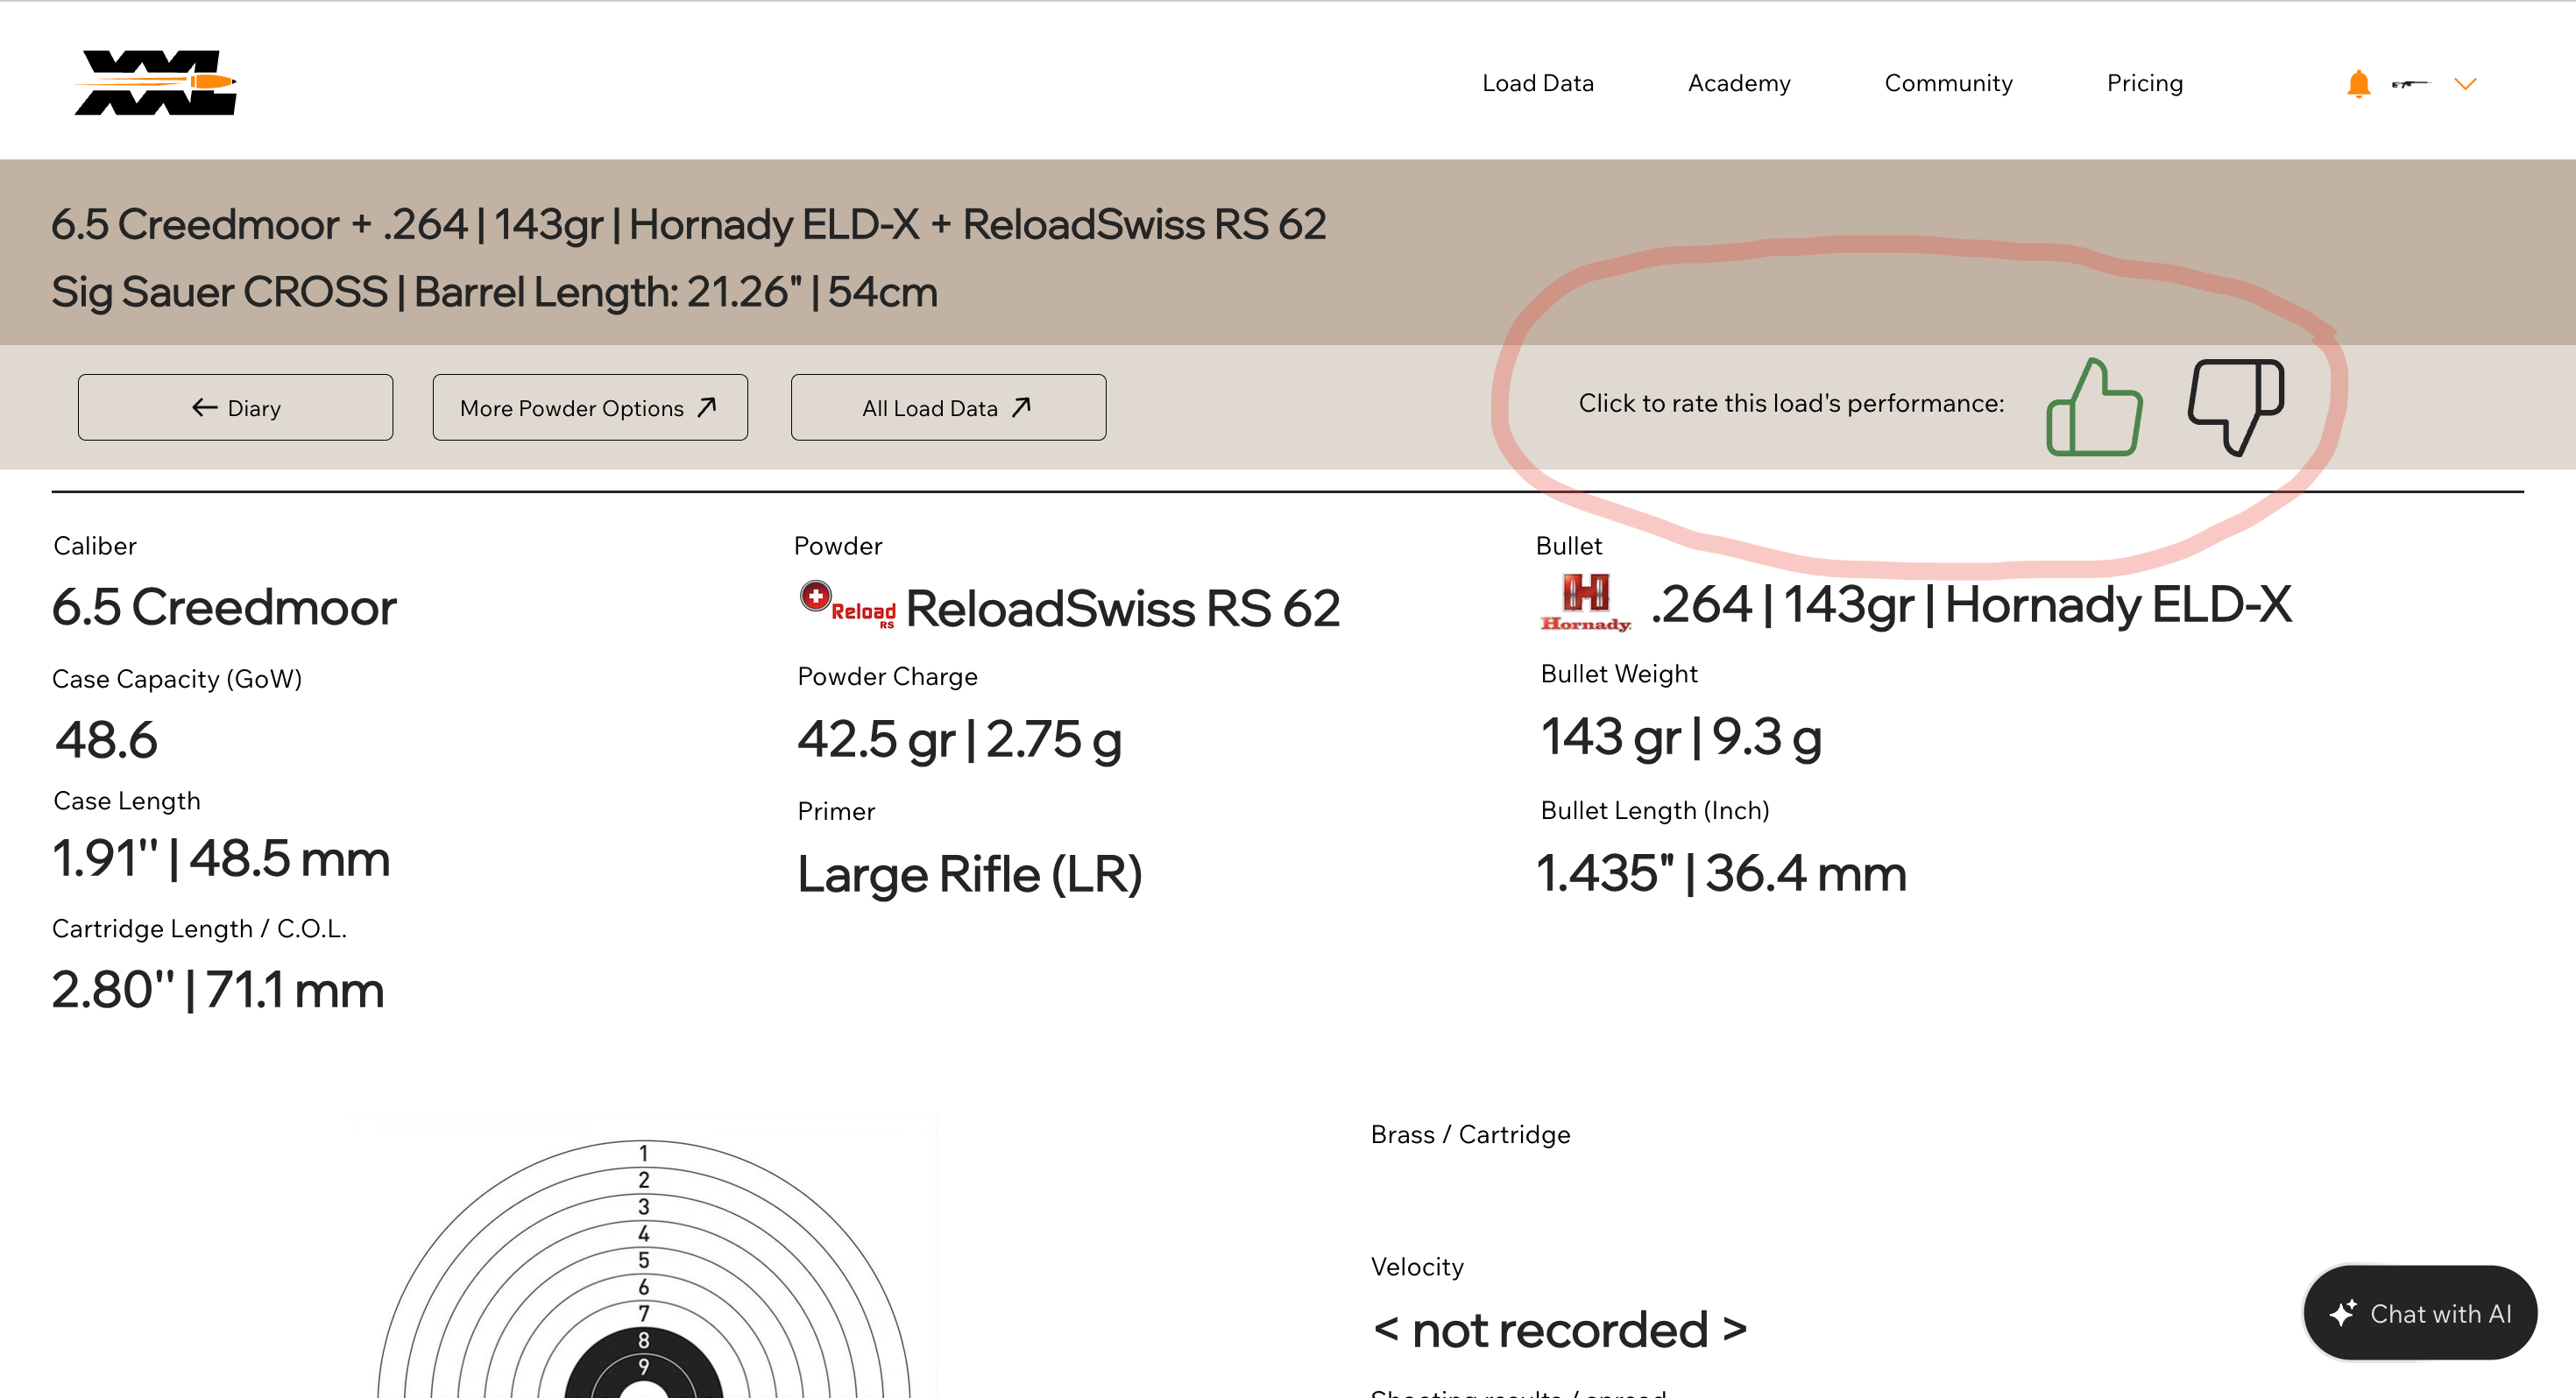
Task: View the Pricing page
Action: coord(2144,83)
